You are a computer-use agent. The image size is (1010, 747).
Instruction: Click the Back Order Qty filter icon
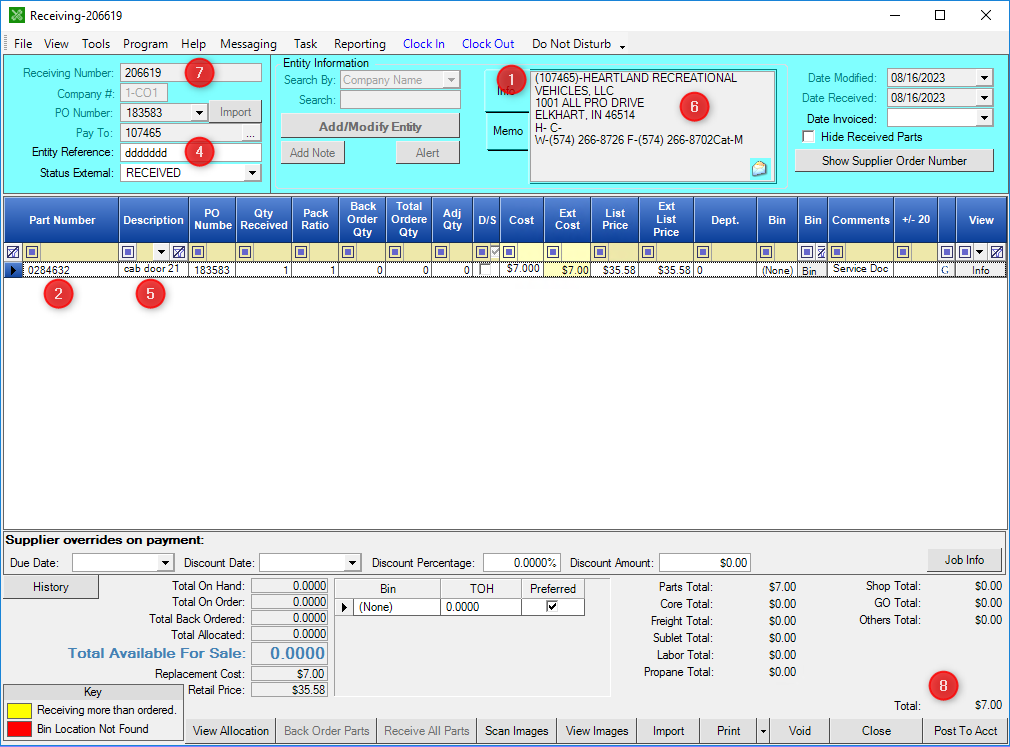point(348,252)
